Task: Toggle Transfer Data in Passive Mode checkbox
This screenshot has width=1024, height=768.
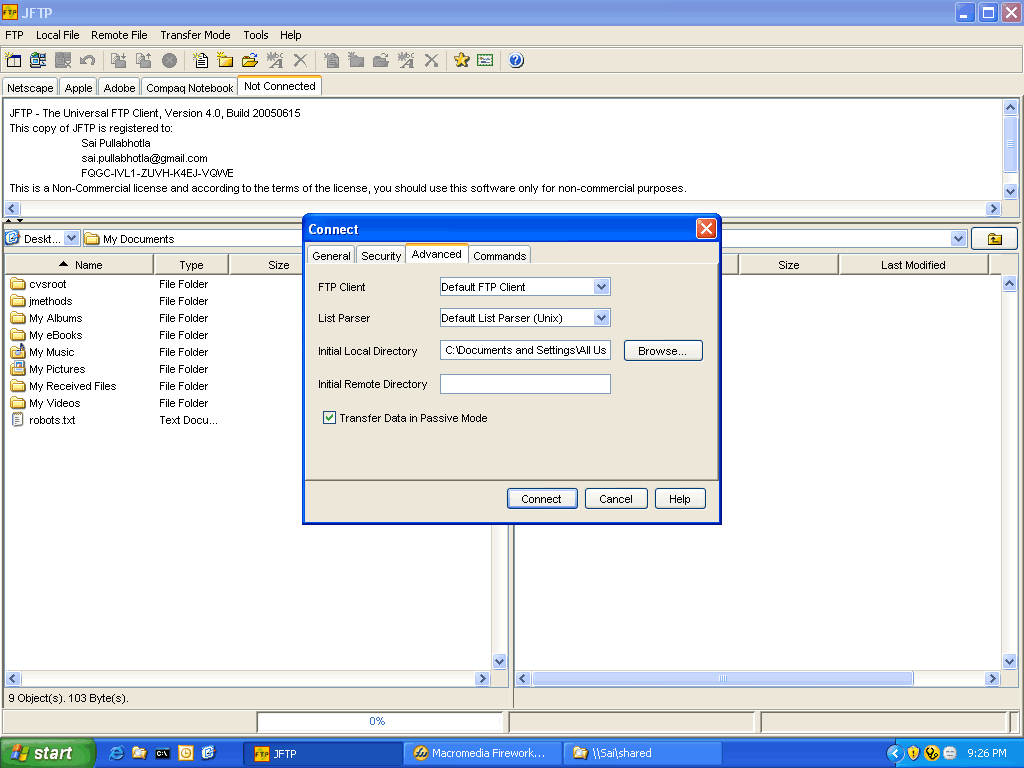Action: click(329, 418)
